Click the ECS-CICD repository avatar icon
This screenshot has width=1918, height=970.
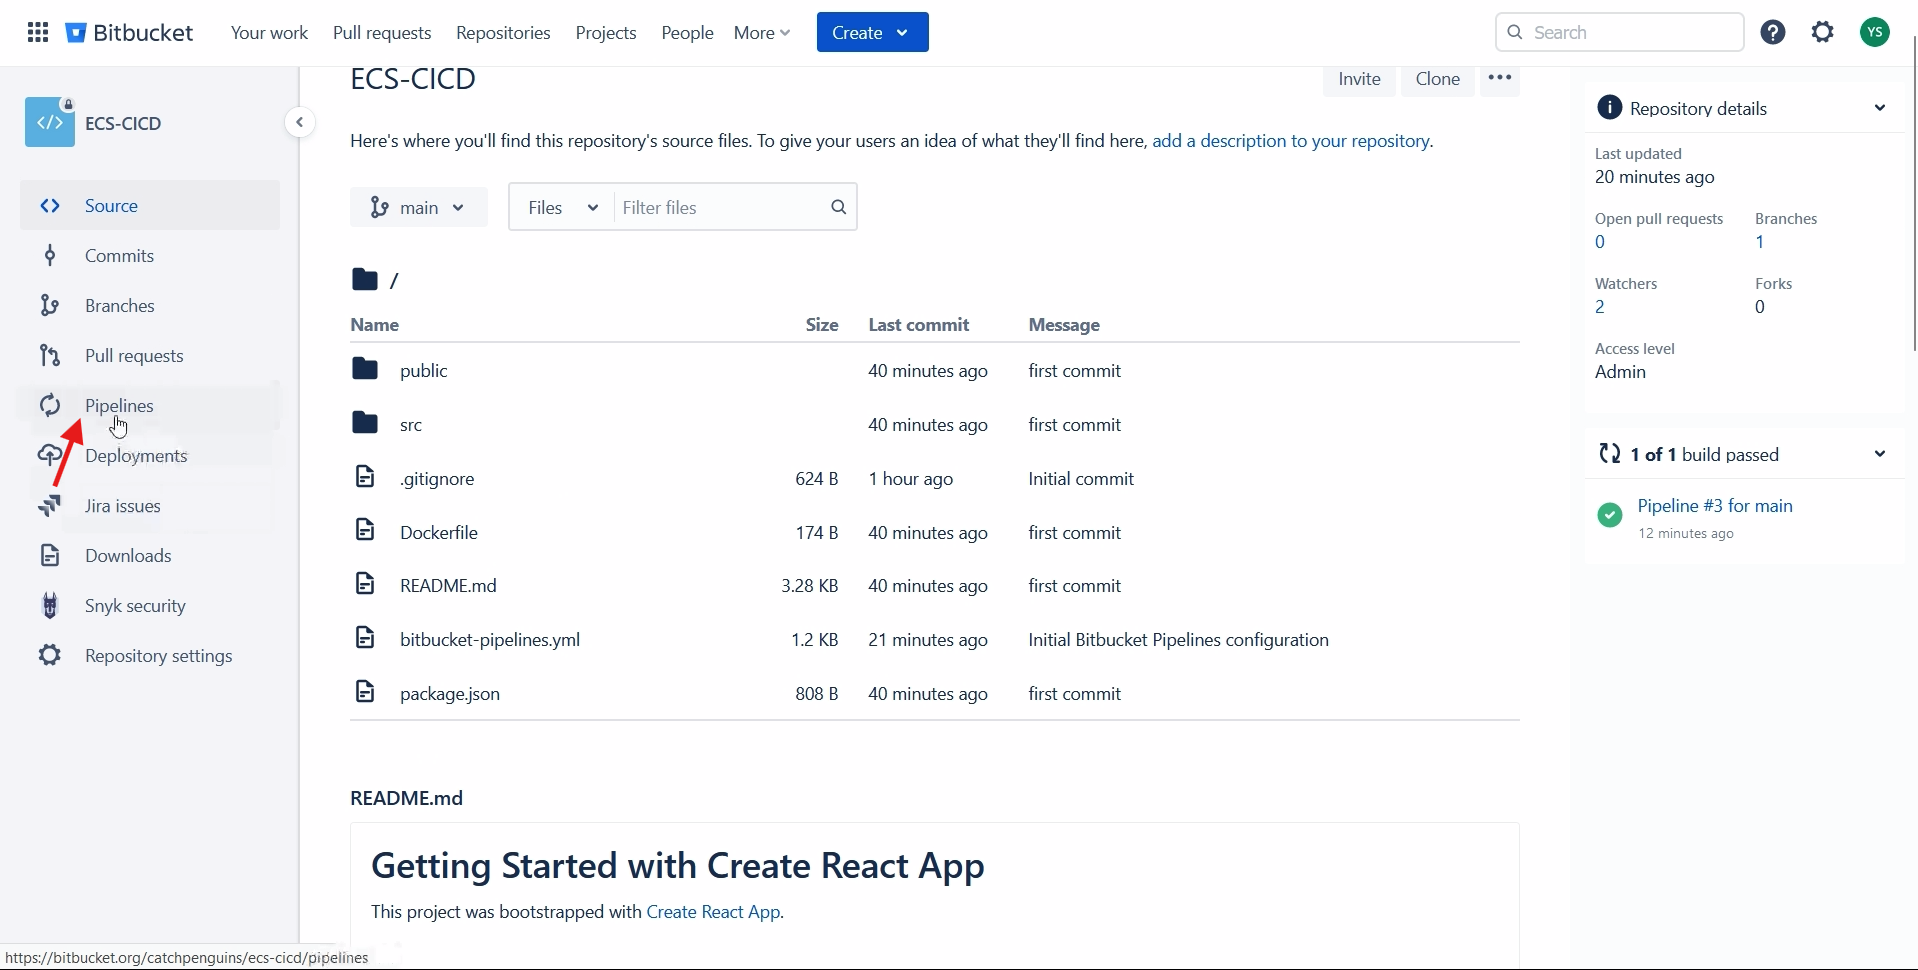point(50,122)
